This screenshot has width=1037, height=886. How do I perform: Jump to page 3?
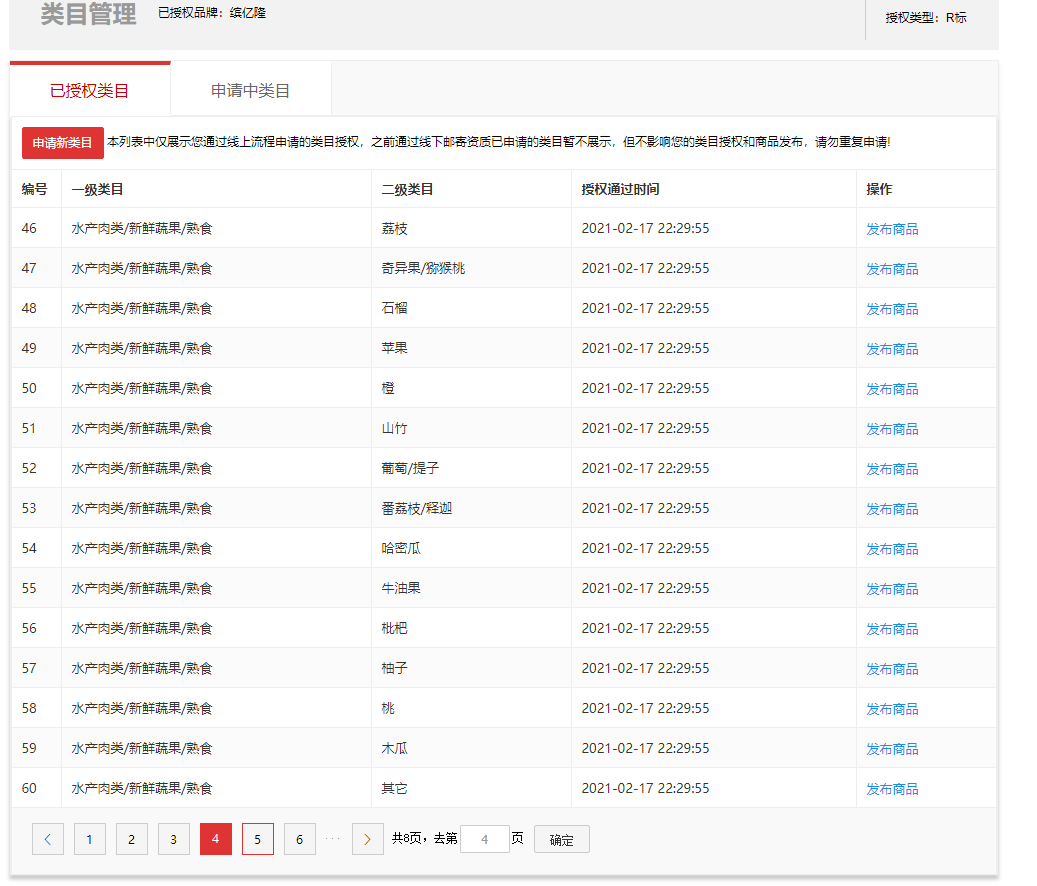(174, 839)
